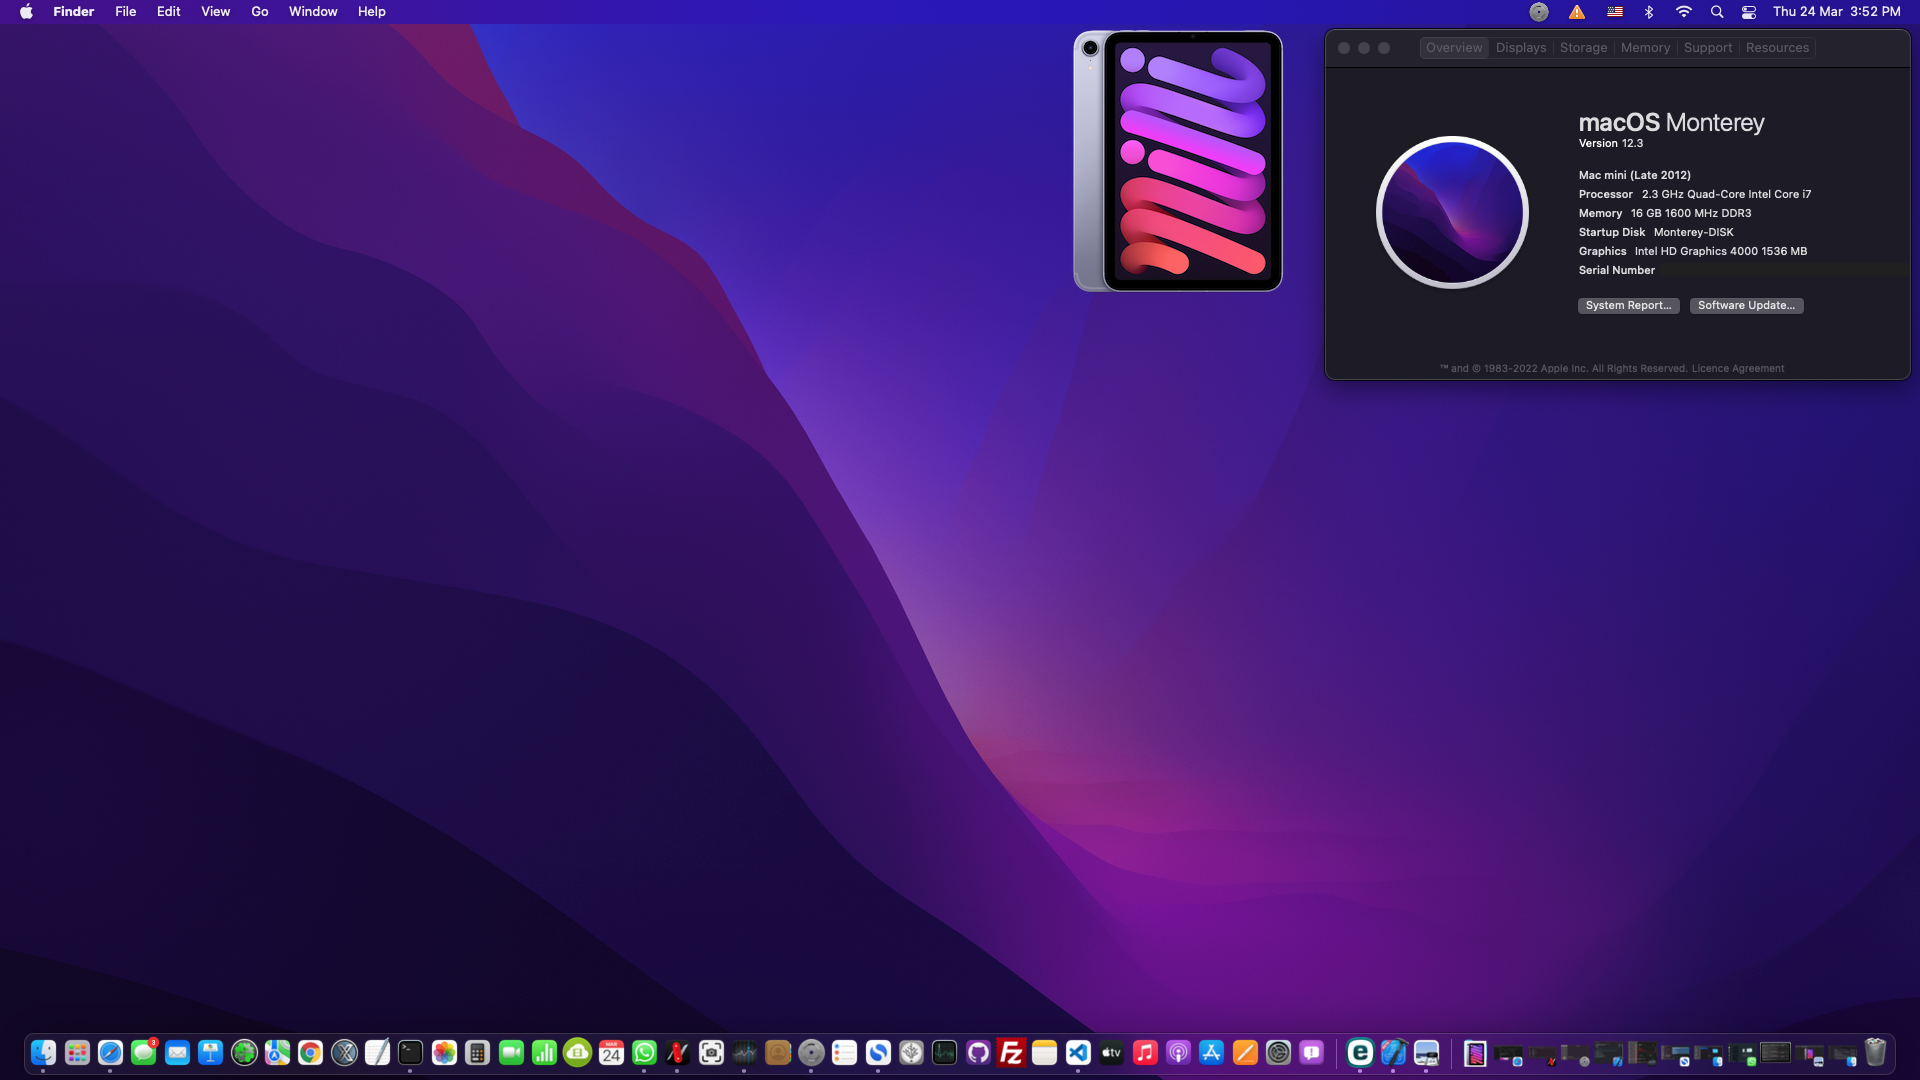
Task: Open Reminders from the Dock
Action: pyautogui.click(x=844, y=1053)
